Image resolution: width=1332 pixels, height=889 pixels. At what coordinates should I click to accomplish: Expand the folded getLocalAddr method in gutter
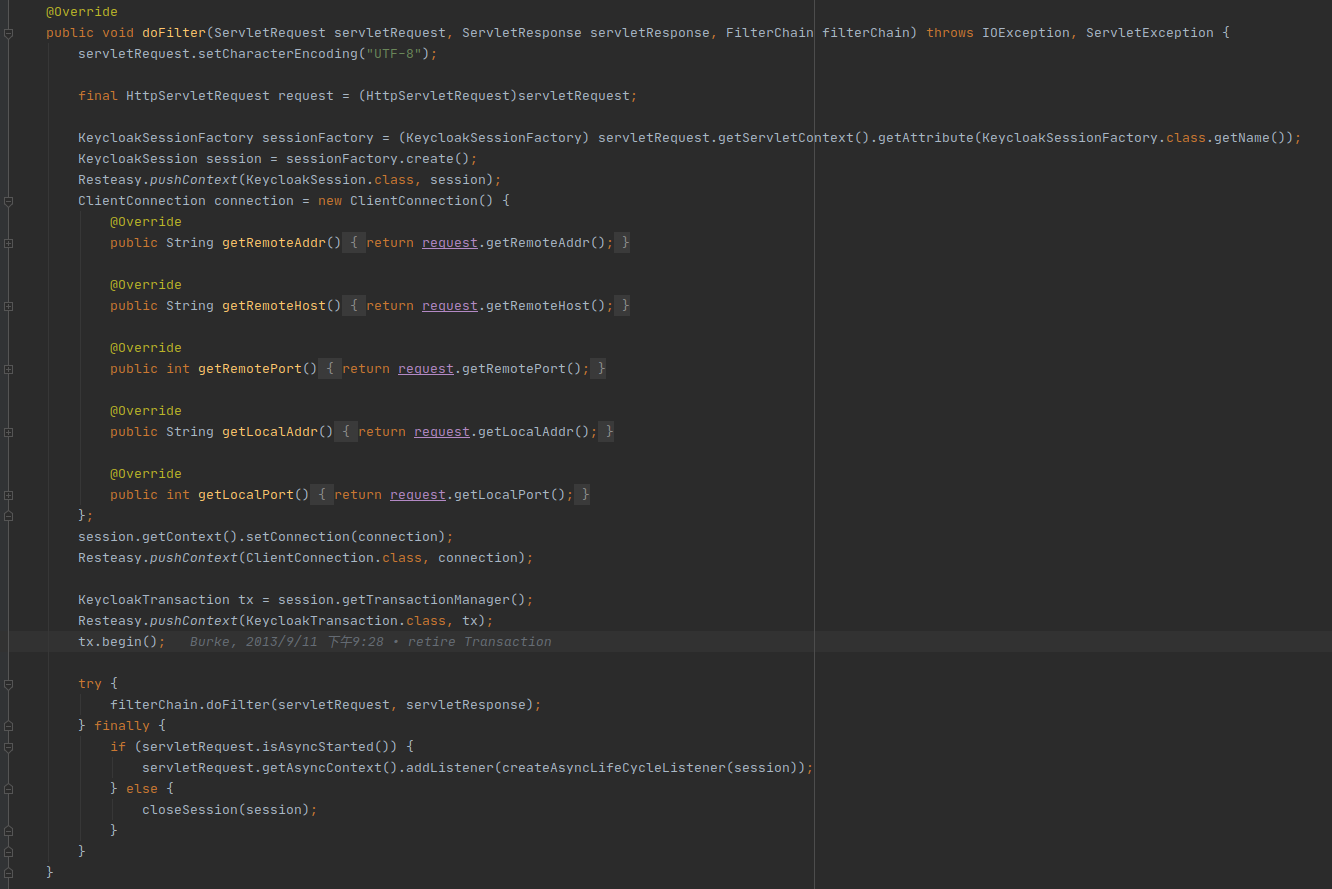8,432
